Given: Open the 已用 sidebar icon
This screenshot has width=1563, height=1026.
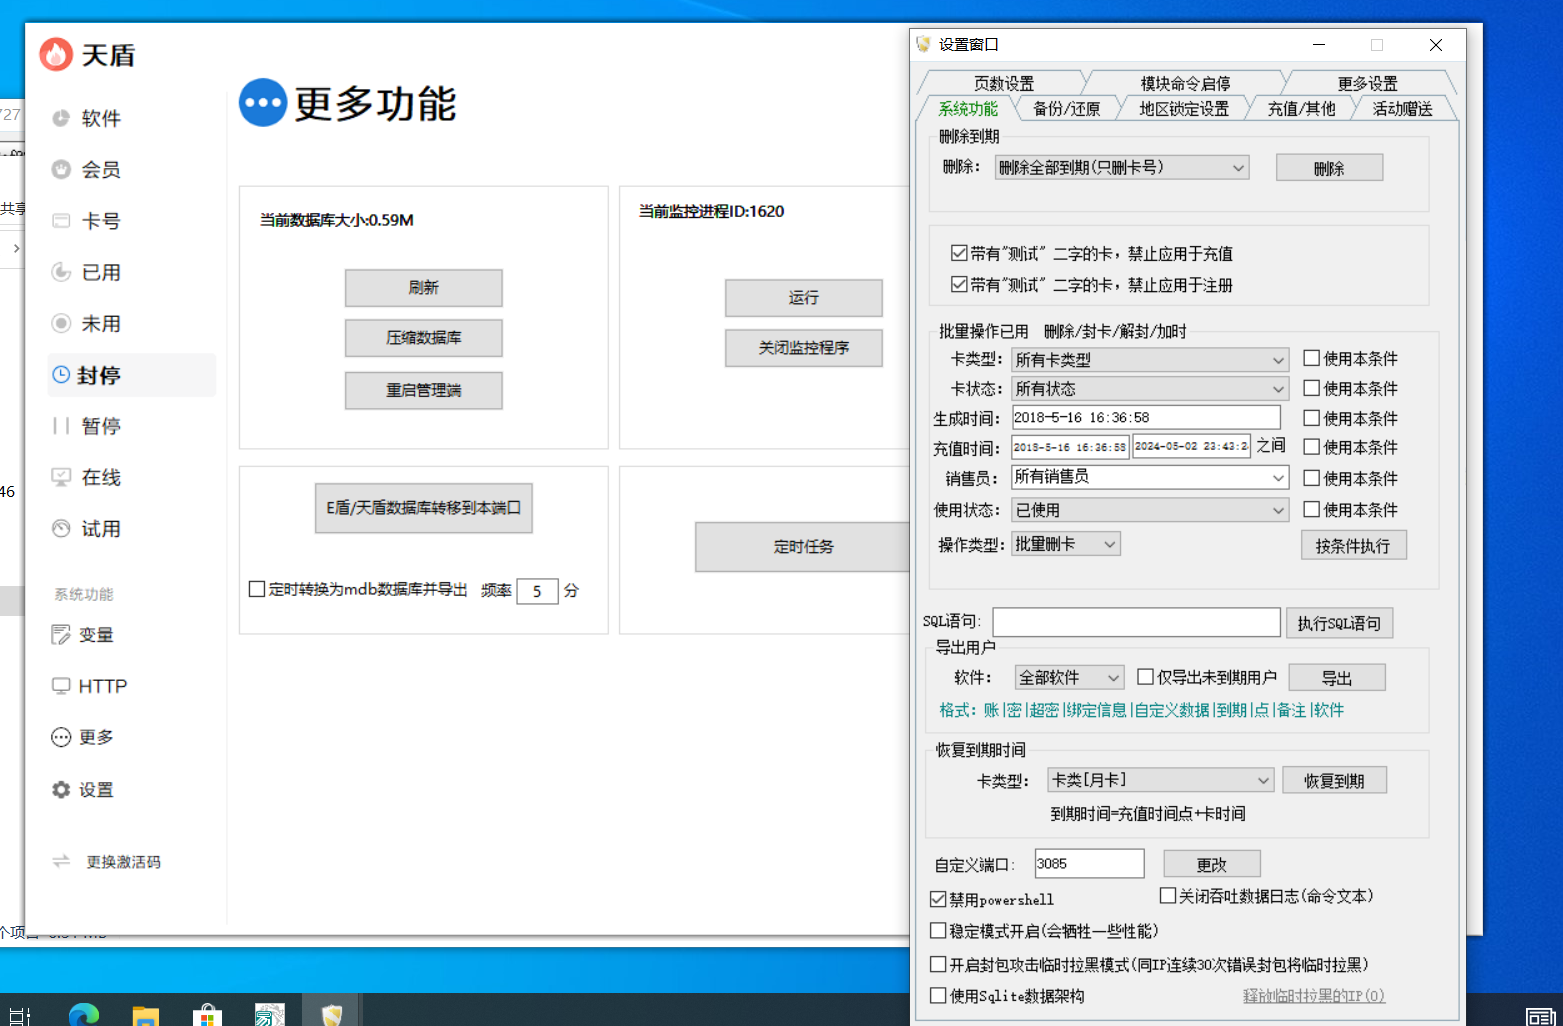Looking at the screenshot, I should click(61, 272).
